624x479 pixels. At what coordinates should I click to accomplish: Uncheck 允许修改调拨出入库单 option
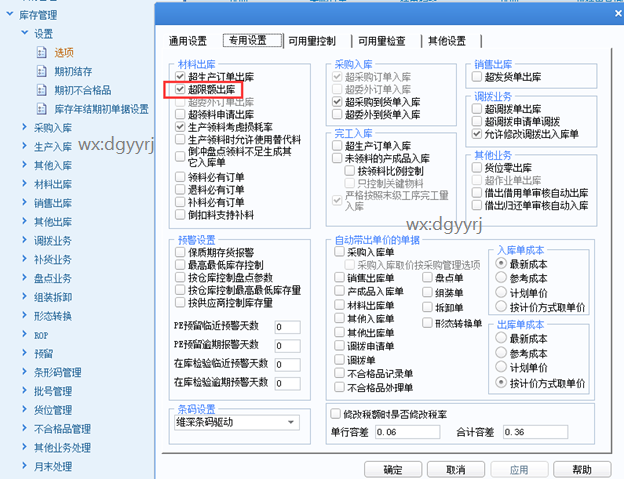(477, 133)
